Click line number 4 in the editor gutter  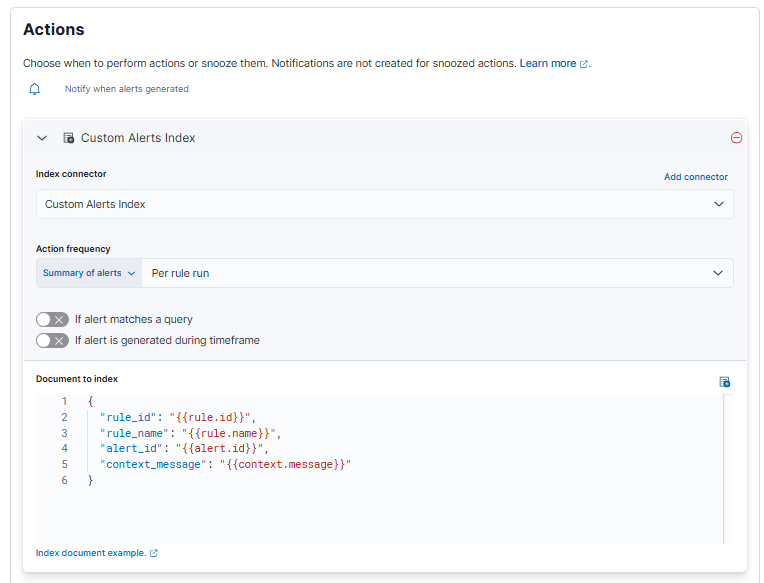click(64, 449)
